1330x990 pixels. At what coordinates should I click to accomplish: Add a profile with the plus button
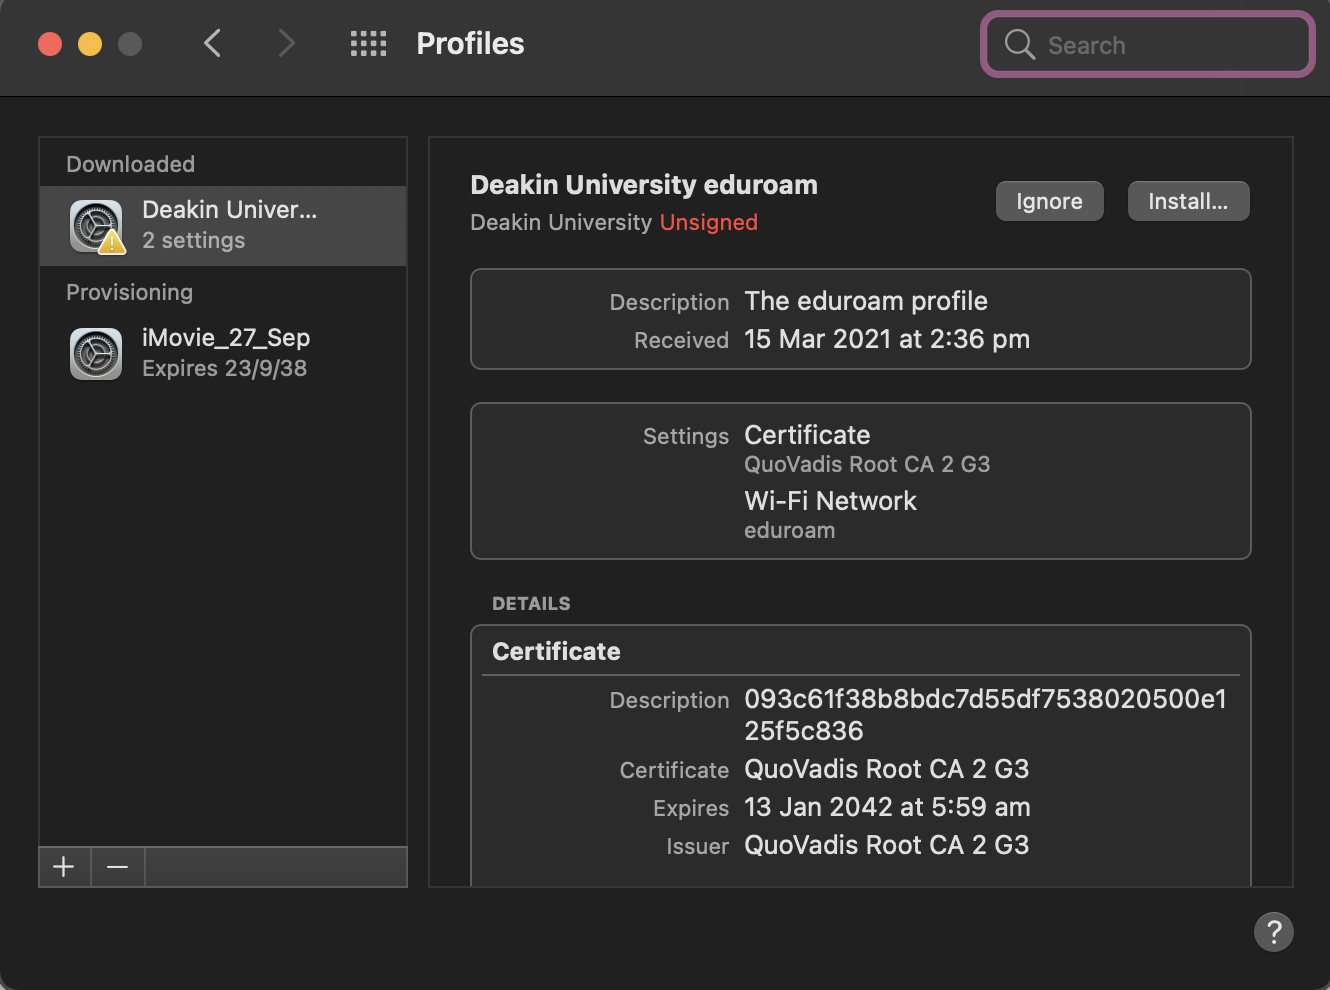tap(64, 867)
